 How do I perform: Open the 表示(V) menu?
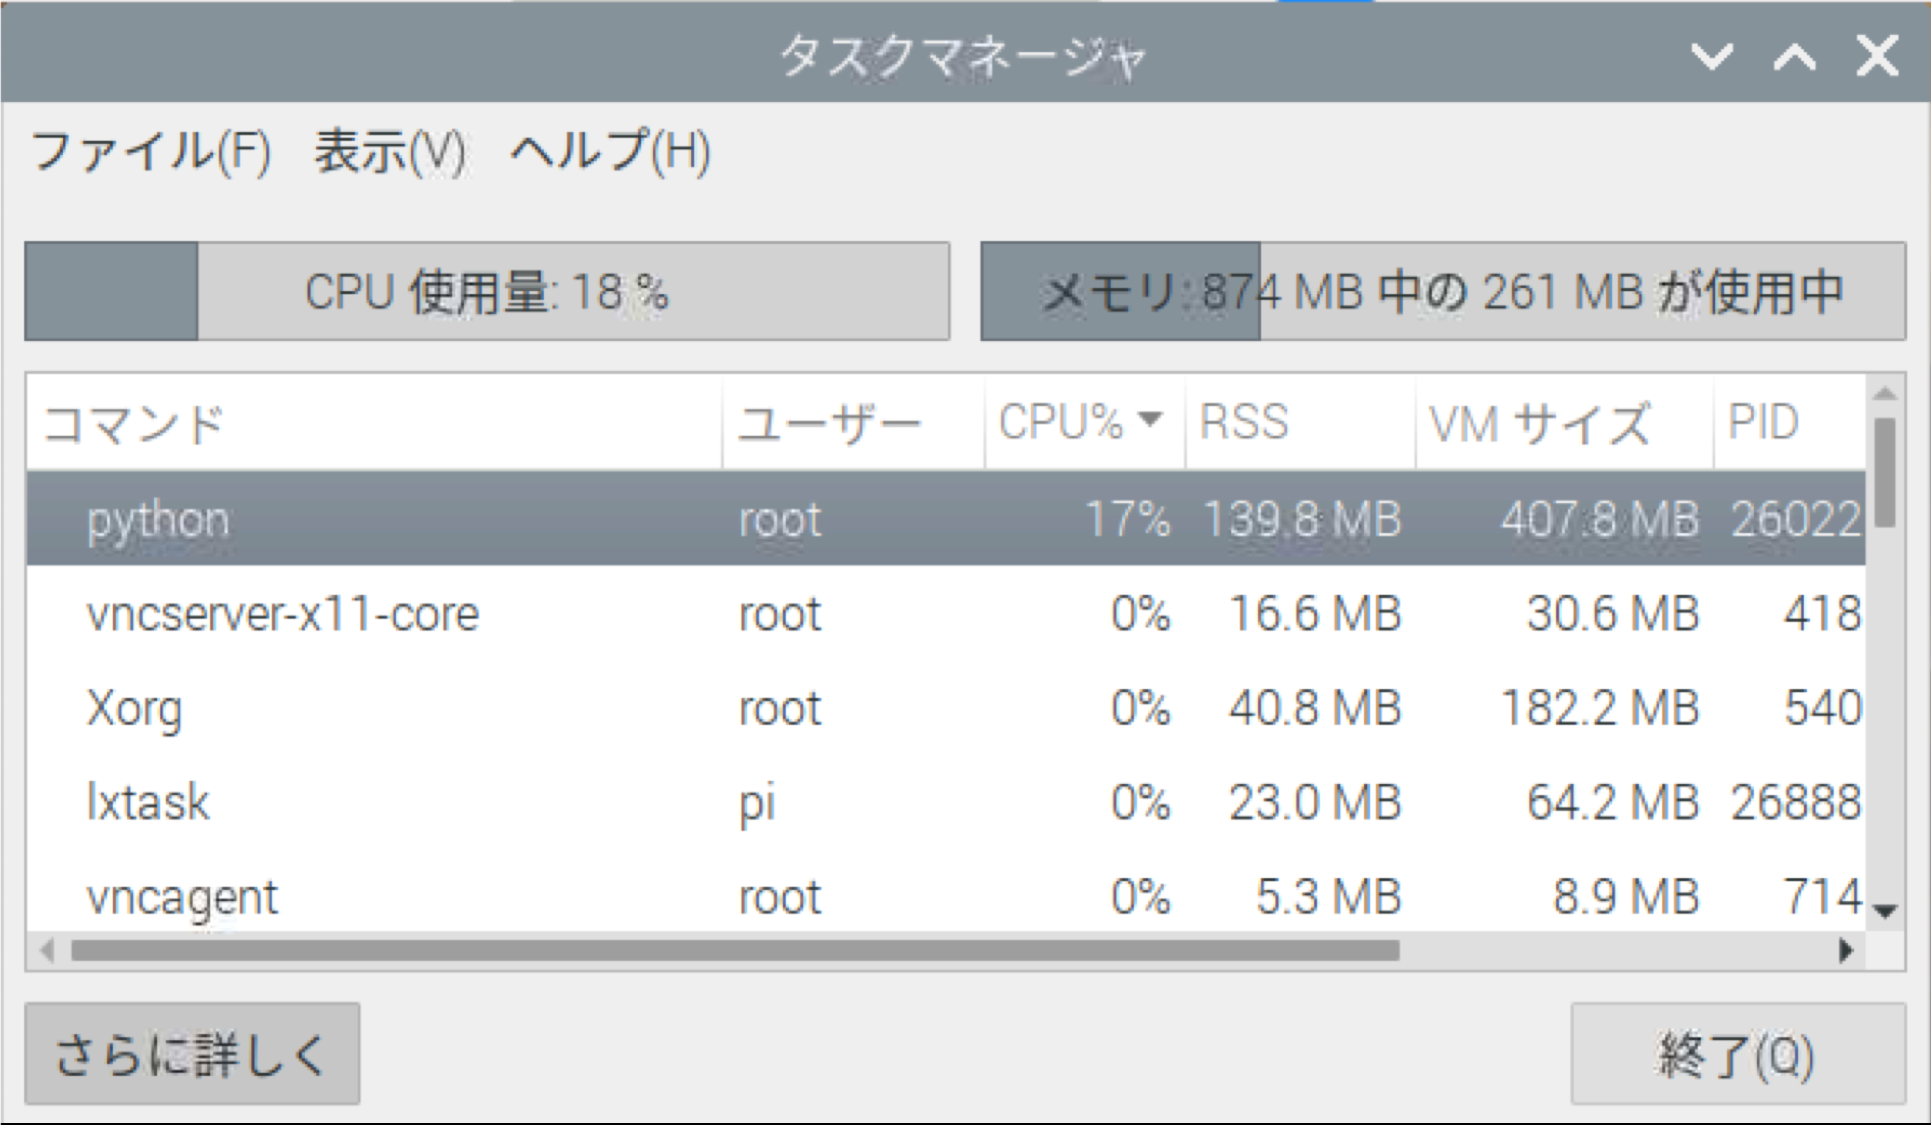coord(390,152)
